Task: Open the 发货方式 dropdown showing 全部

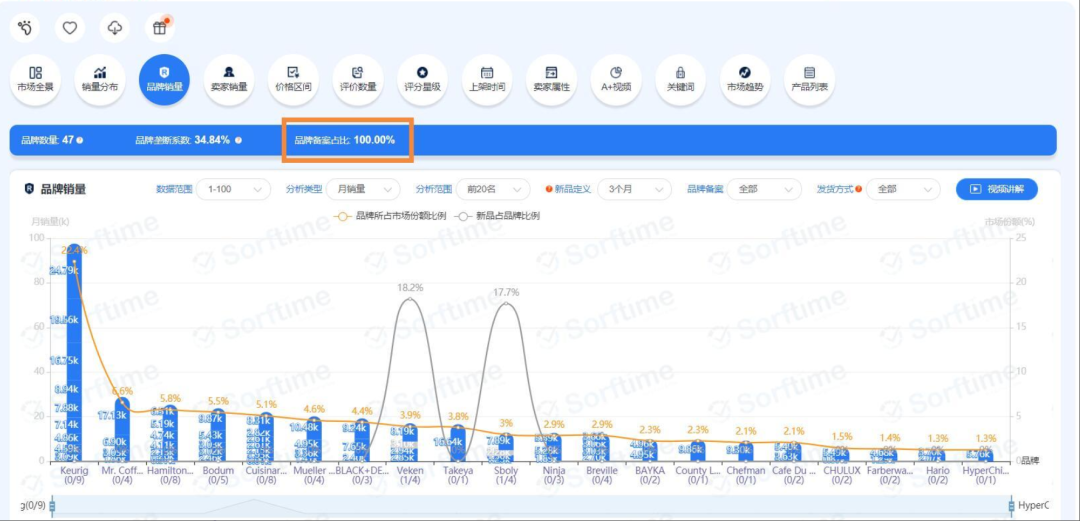Action: [x=903, y=189]
